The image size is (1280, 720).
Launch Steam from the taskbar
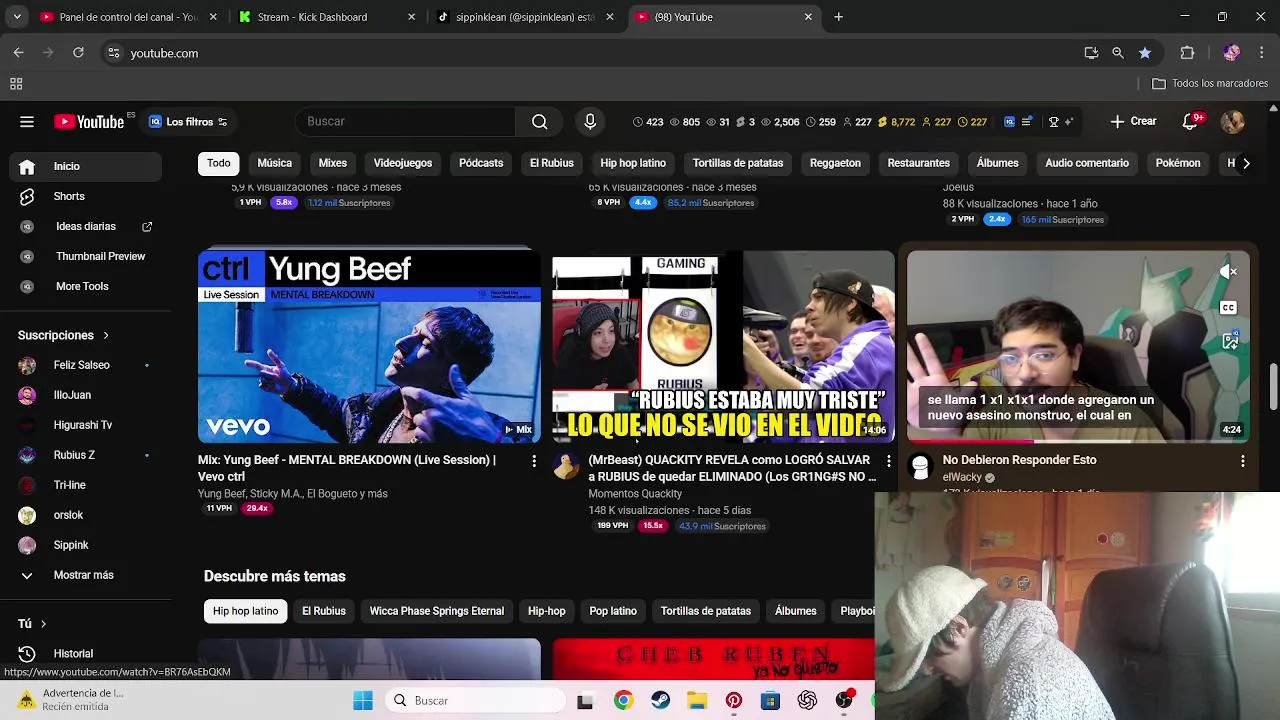coord(660,701)
